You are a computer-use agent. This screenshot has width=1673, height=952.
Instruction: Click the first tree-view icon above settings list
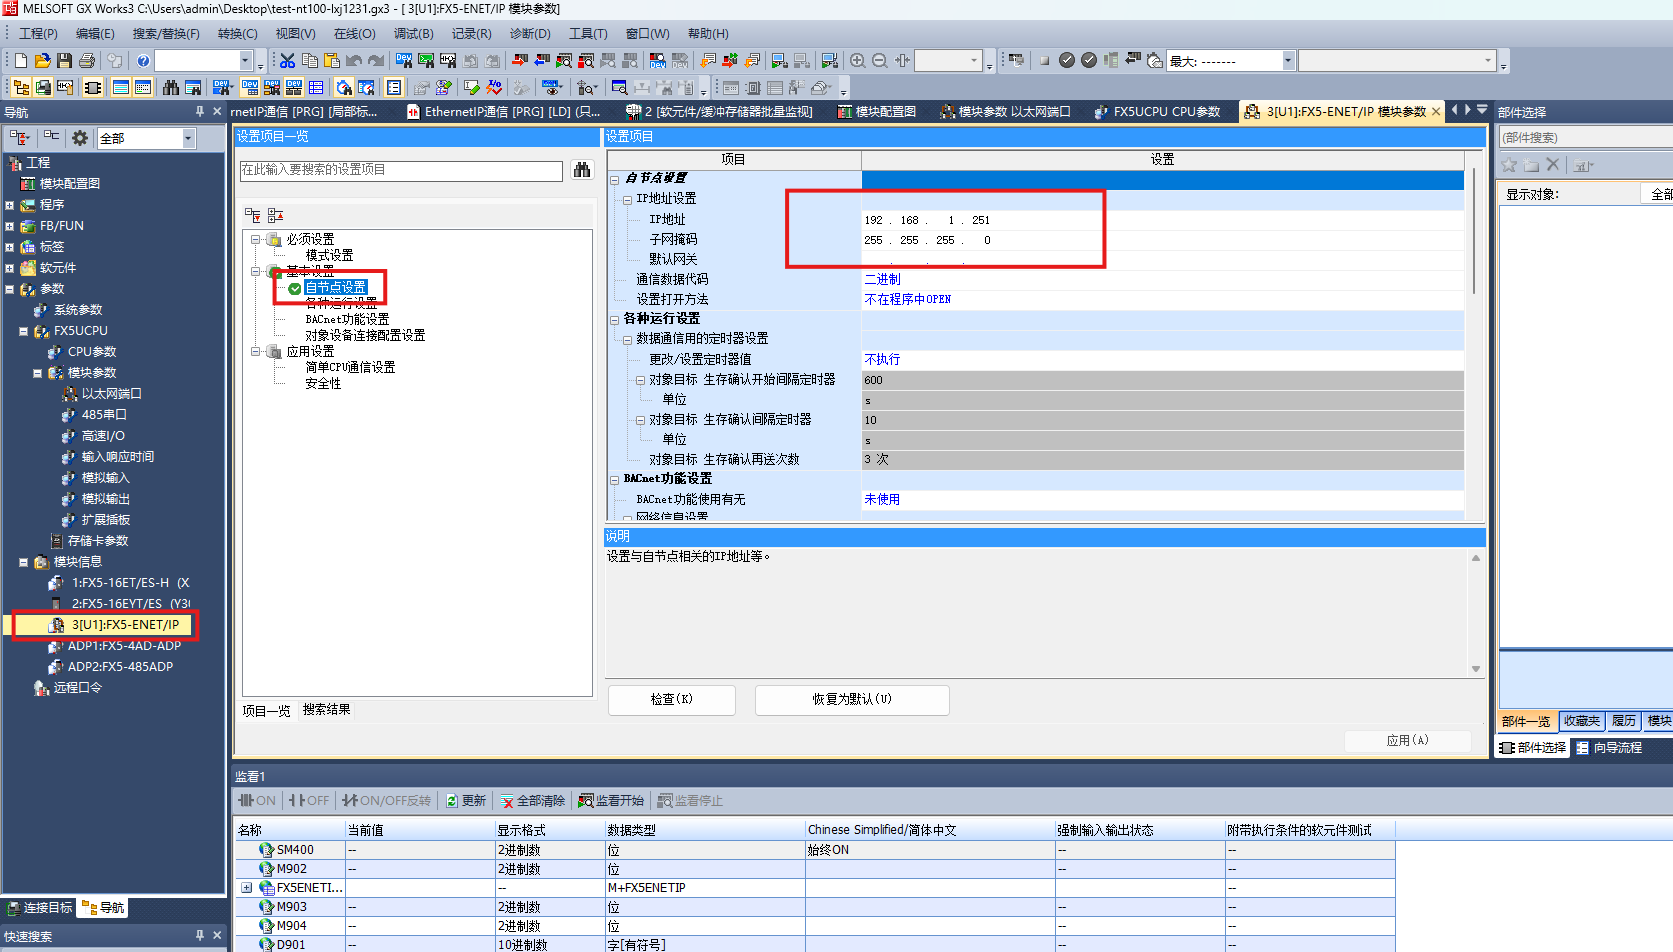[253, 215]
